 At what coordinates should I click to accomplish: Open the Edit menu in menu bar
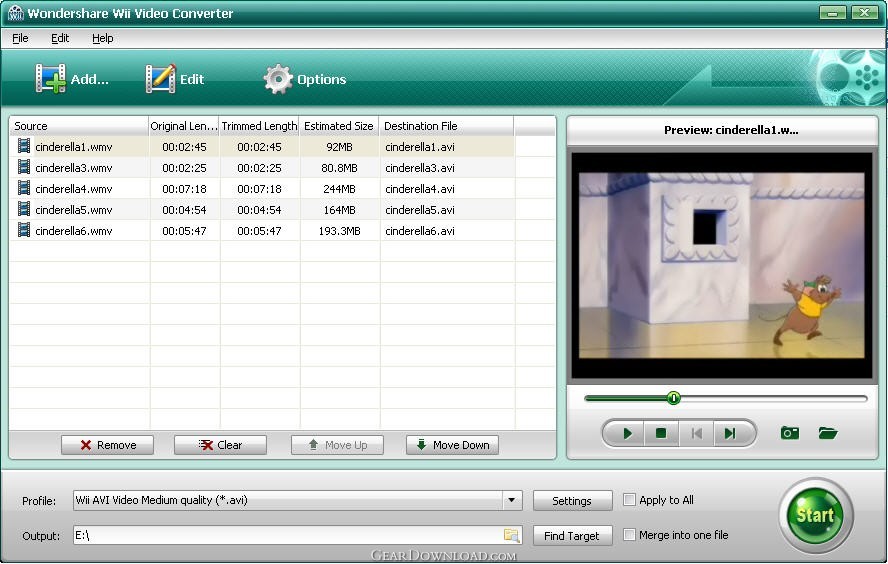point(60,38)
